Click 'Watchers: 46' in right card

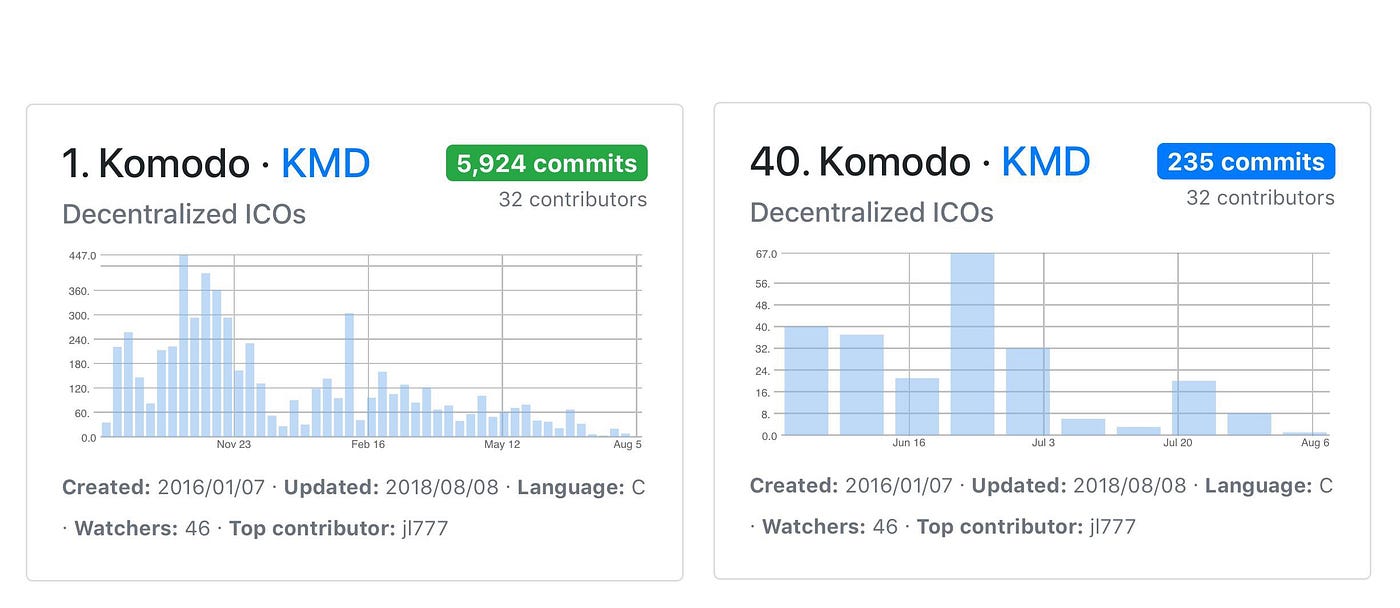coord(830,527)
